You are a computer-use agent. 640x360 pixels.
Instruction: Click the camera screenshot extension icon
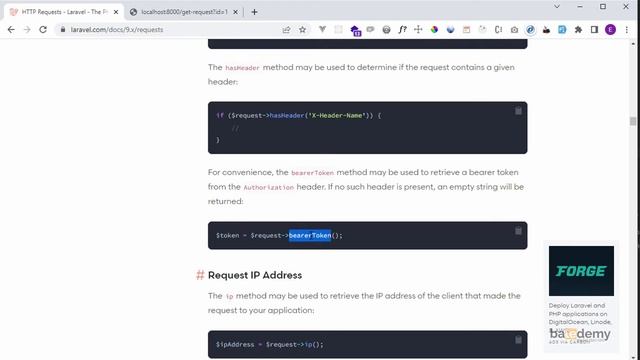(x=514, y=29)
